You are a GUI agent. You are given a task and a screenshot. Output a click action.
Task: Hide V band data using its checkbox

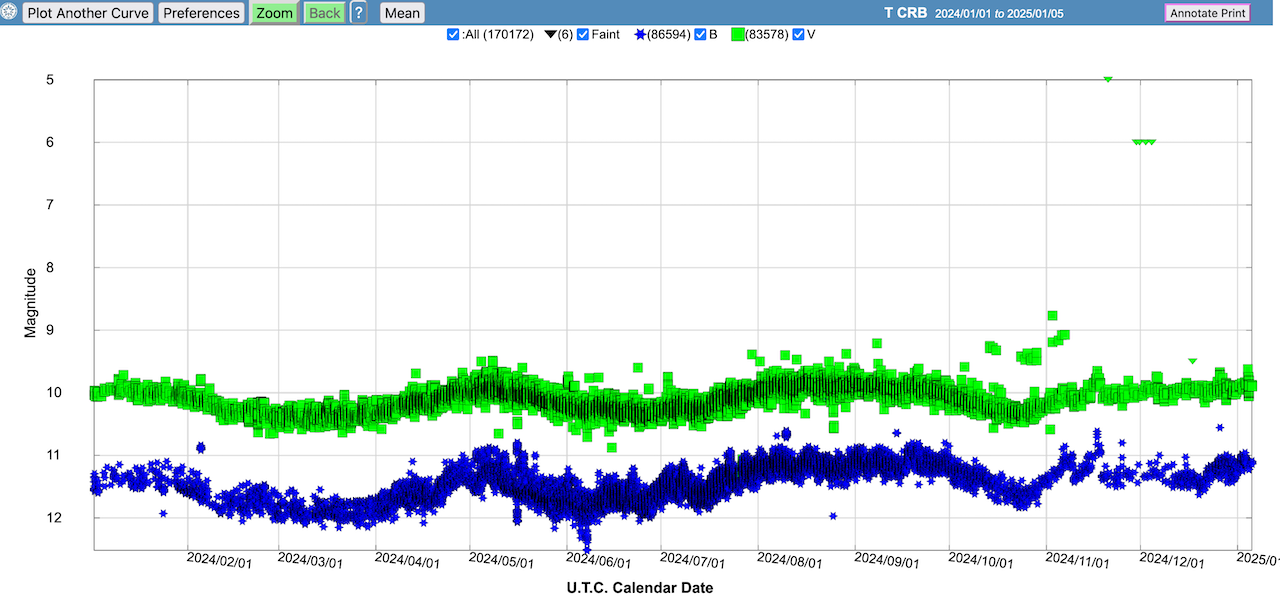point(798,35)
